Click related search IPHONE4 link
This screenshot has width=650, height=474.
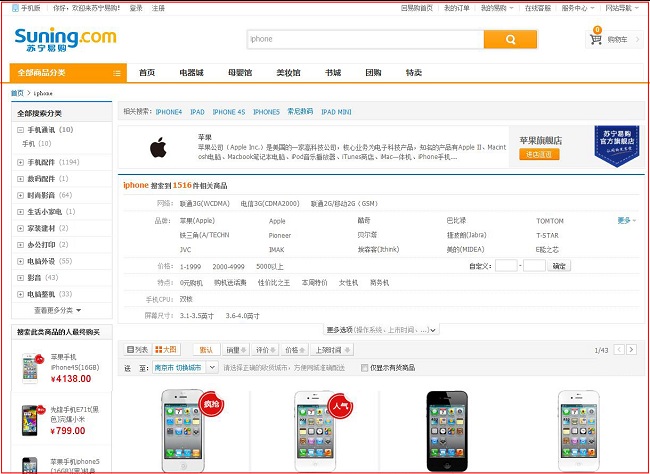pyautogui.click(x=169, y=112)
